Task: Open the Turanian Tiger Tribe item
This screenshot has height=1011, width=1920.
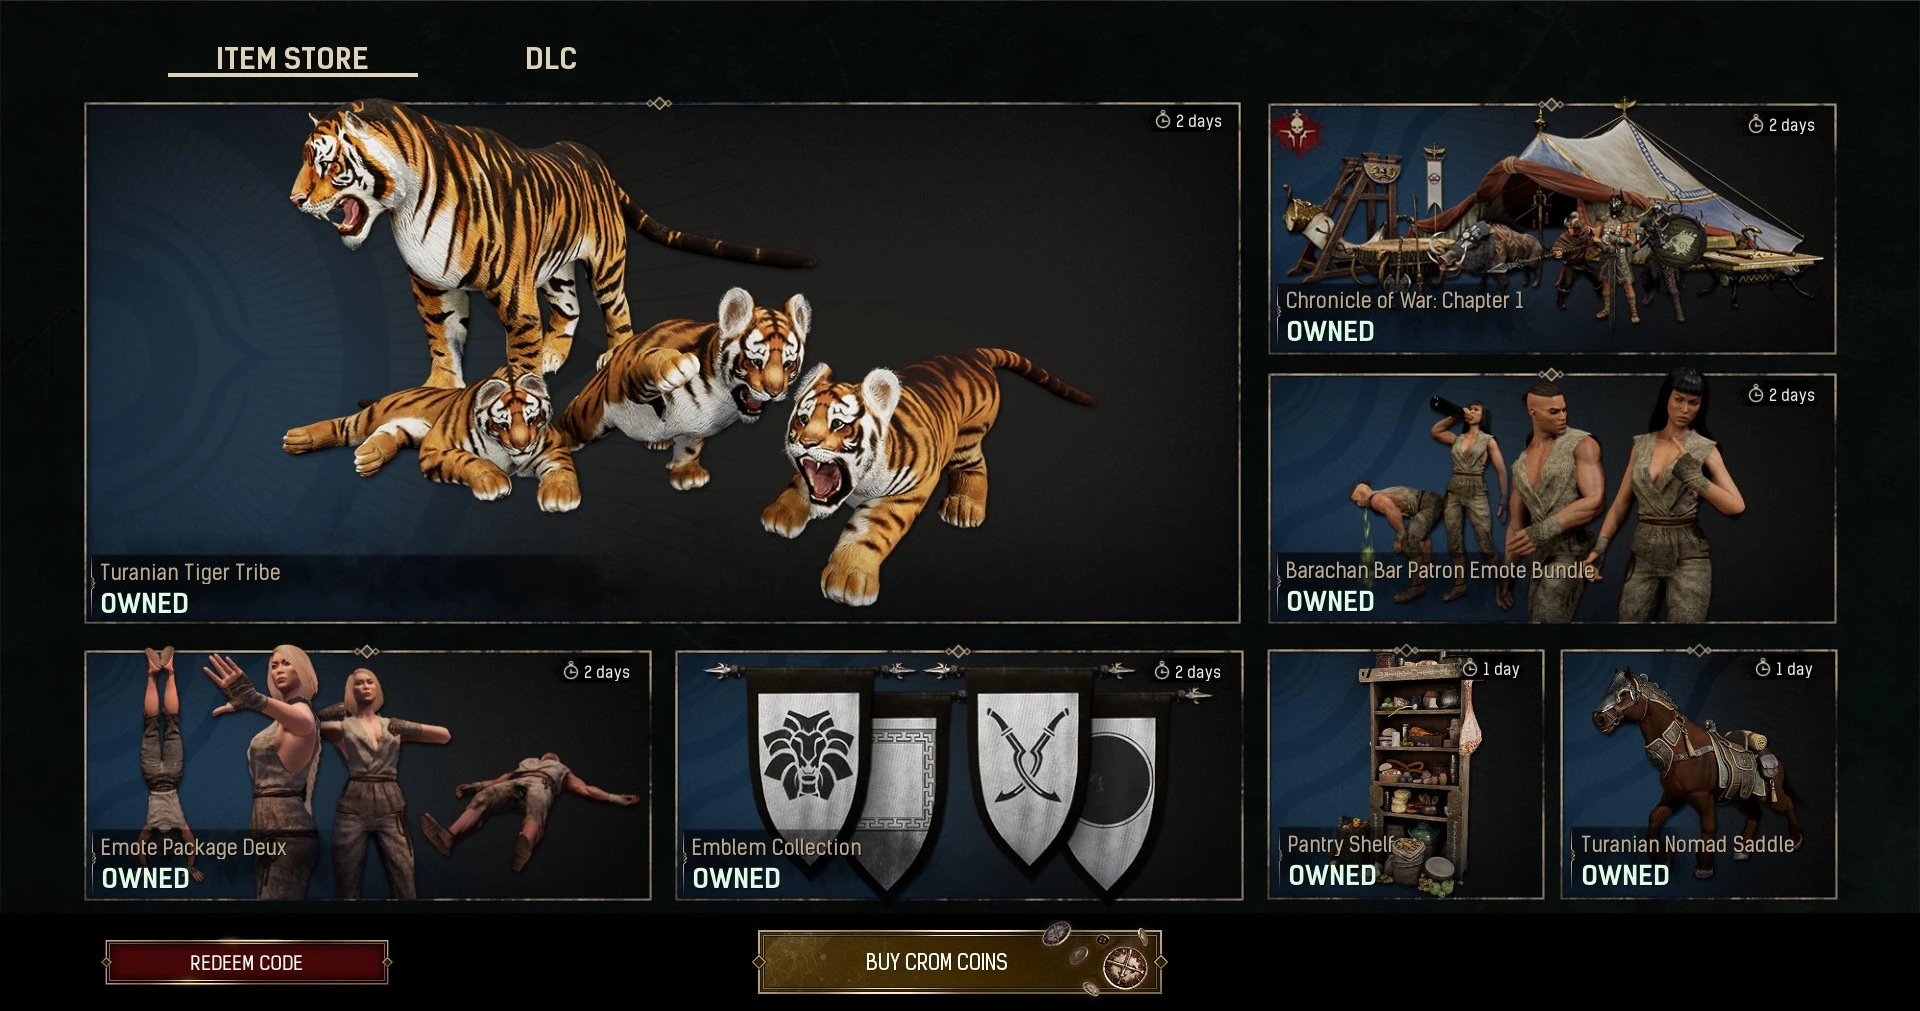Action: (x=662, y=363)
